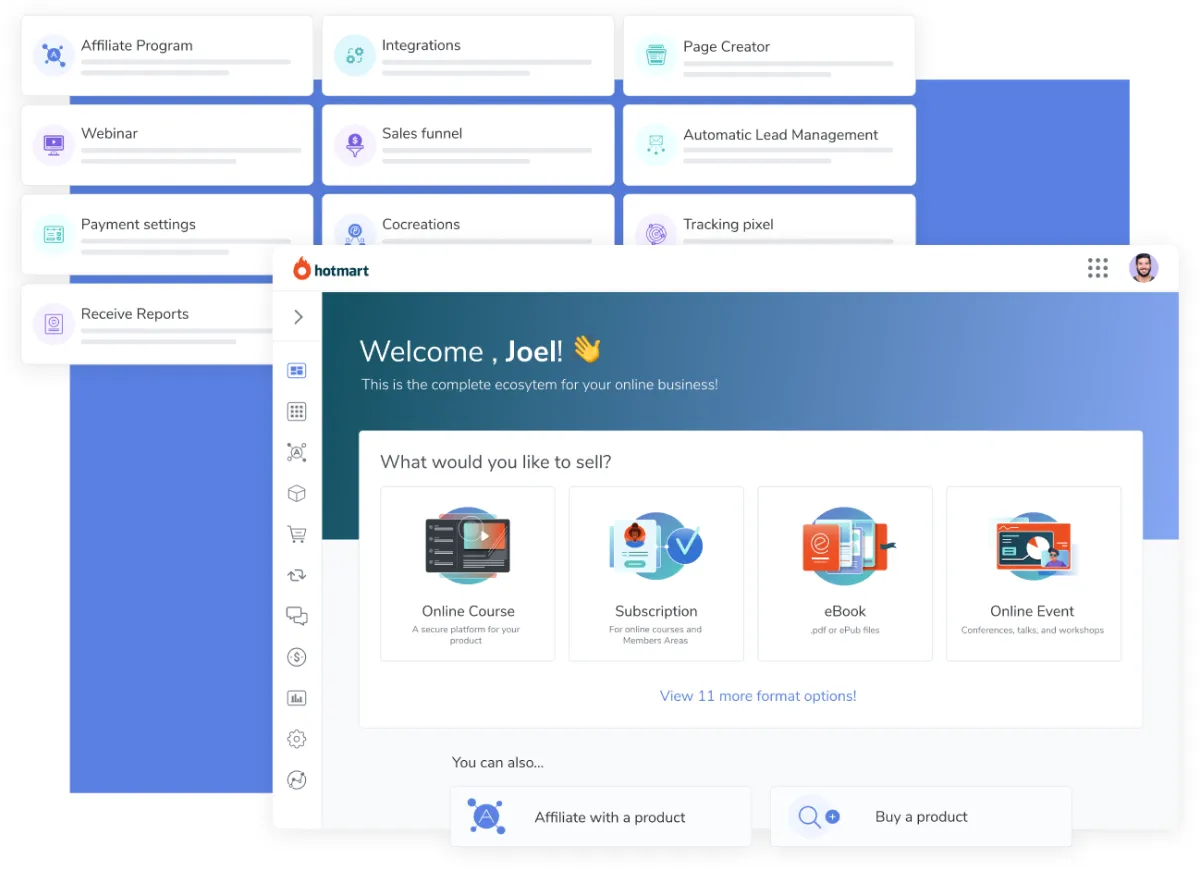The image size is (1200, 870).
Task: Click the shopping cart sidebar icon
Action: [296, 535]
